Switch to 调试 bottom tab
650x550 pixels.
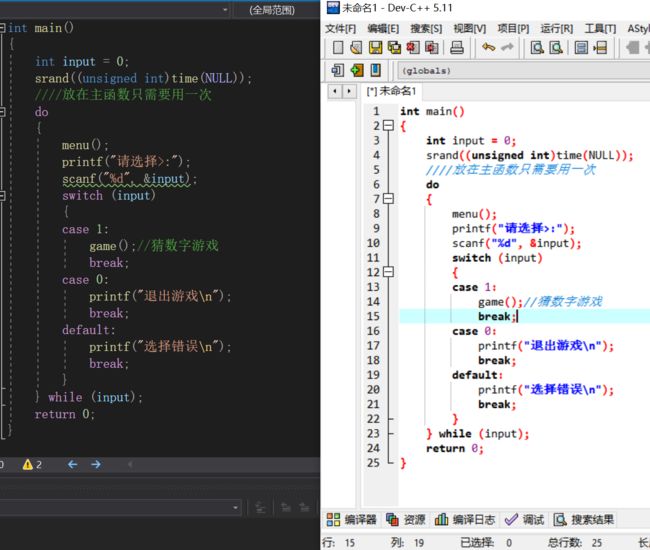[524, 519]
